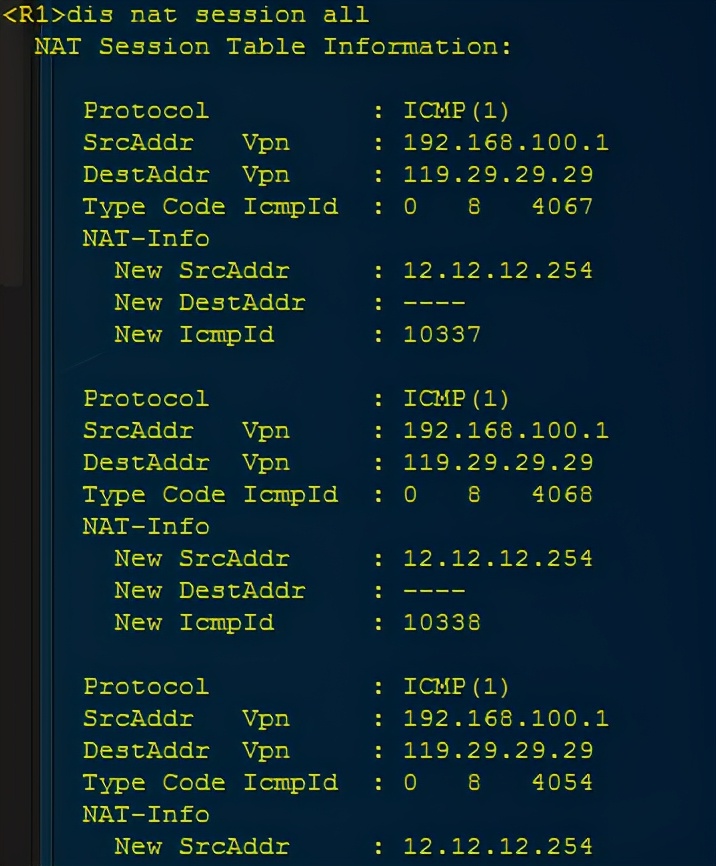The width and height of the screenshot is (716, 866).
Task: Click the New IcmpId value 10338
Action: point(441,623)
